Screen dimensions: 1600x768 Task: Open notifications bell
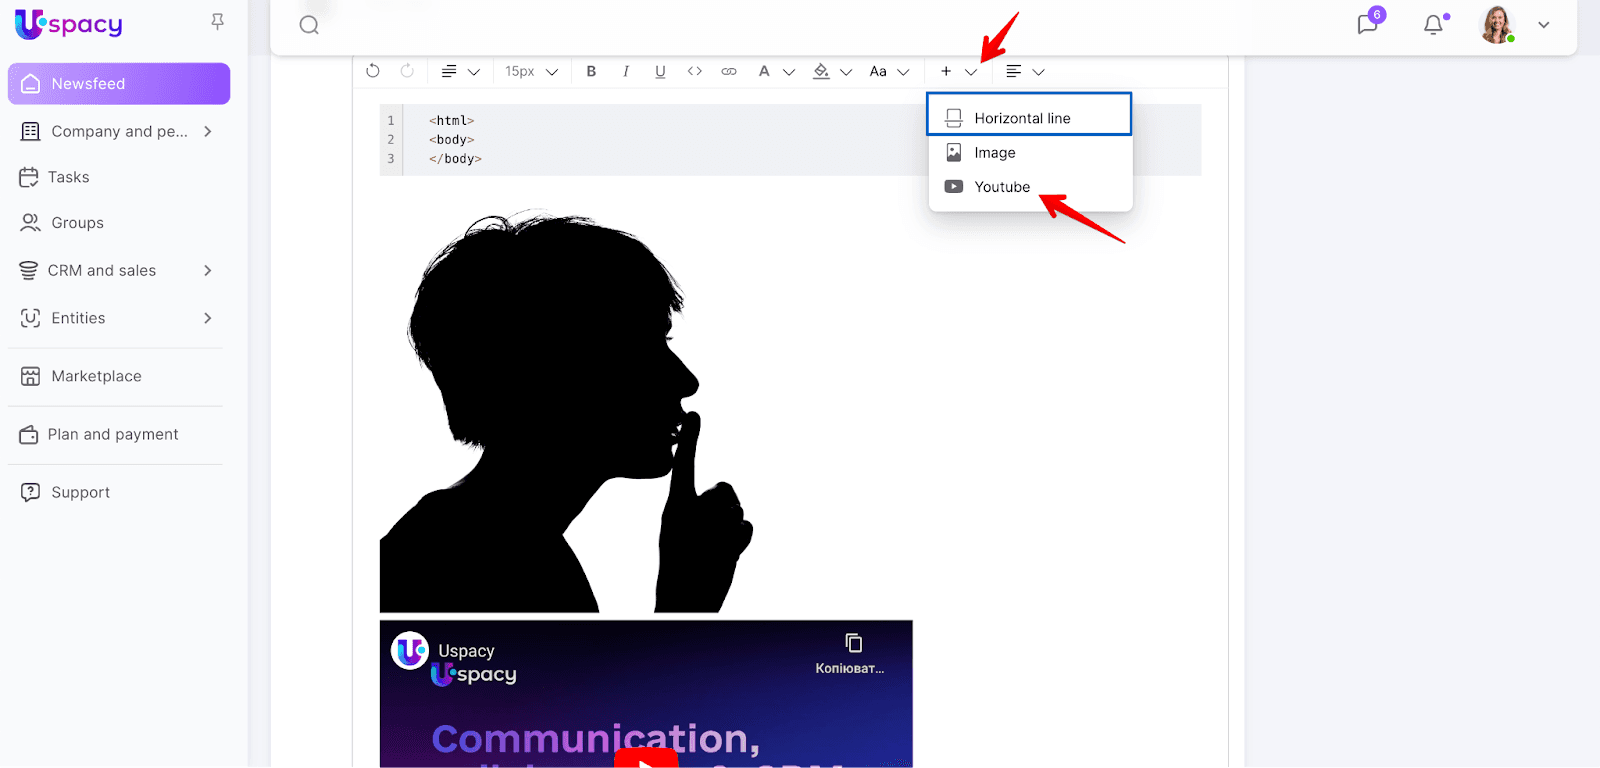1433,25
